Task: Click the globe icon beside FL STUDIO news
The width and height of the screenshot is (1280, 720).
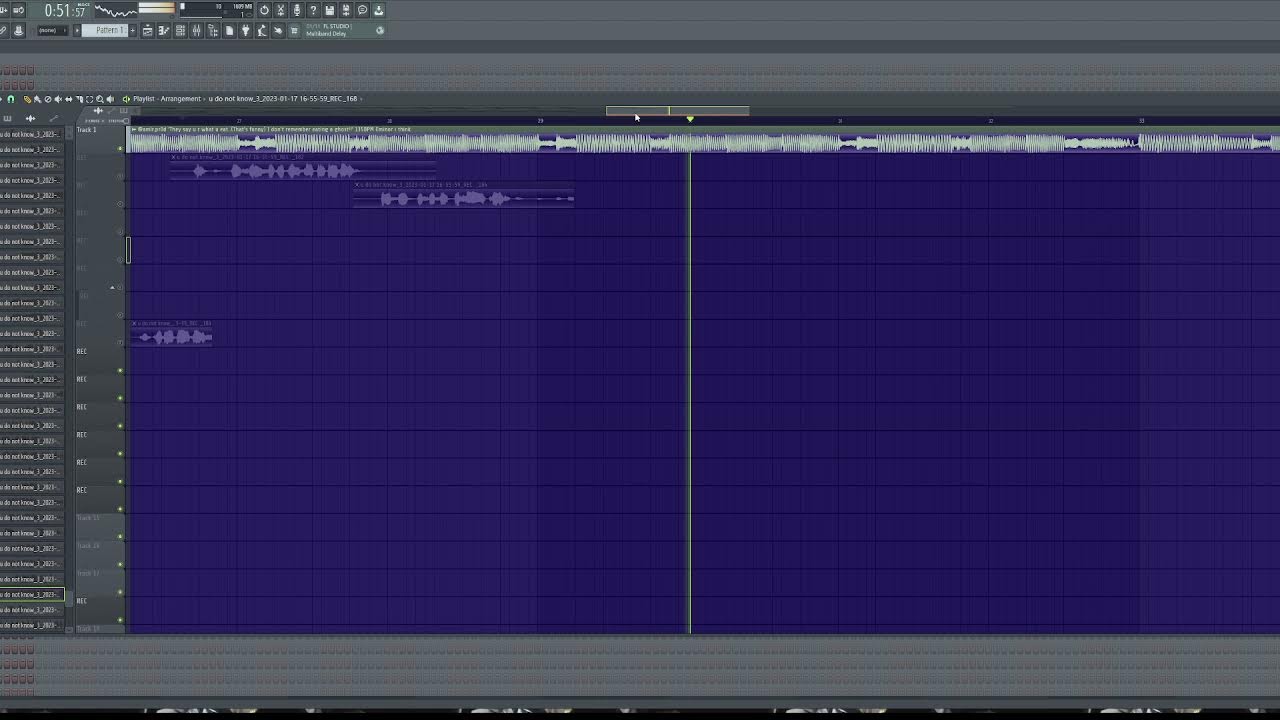Action: coord(379,30)
